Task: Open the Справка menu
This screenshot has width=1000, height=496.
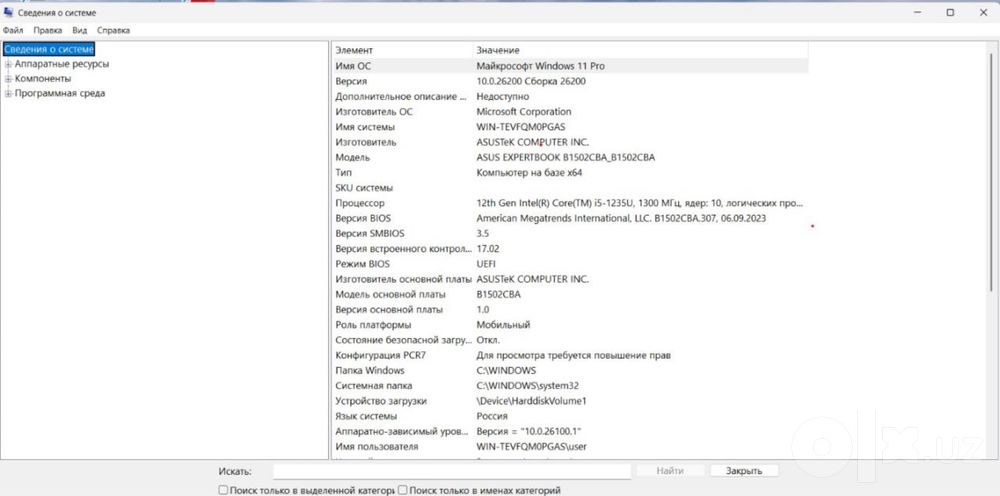Action: (x=114, y=30)
